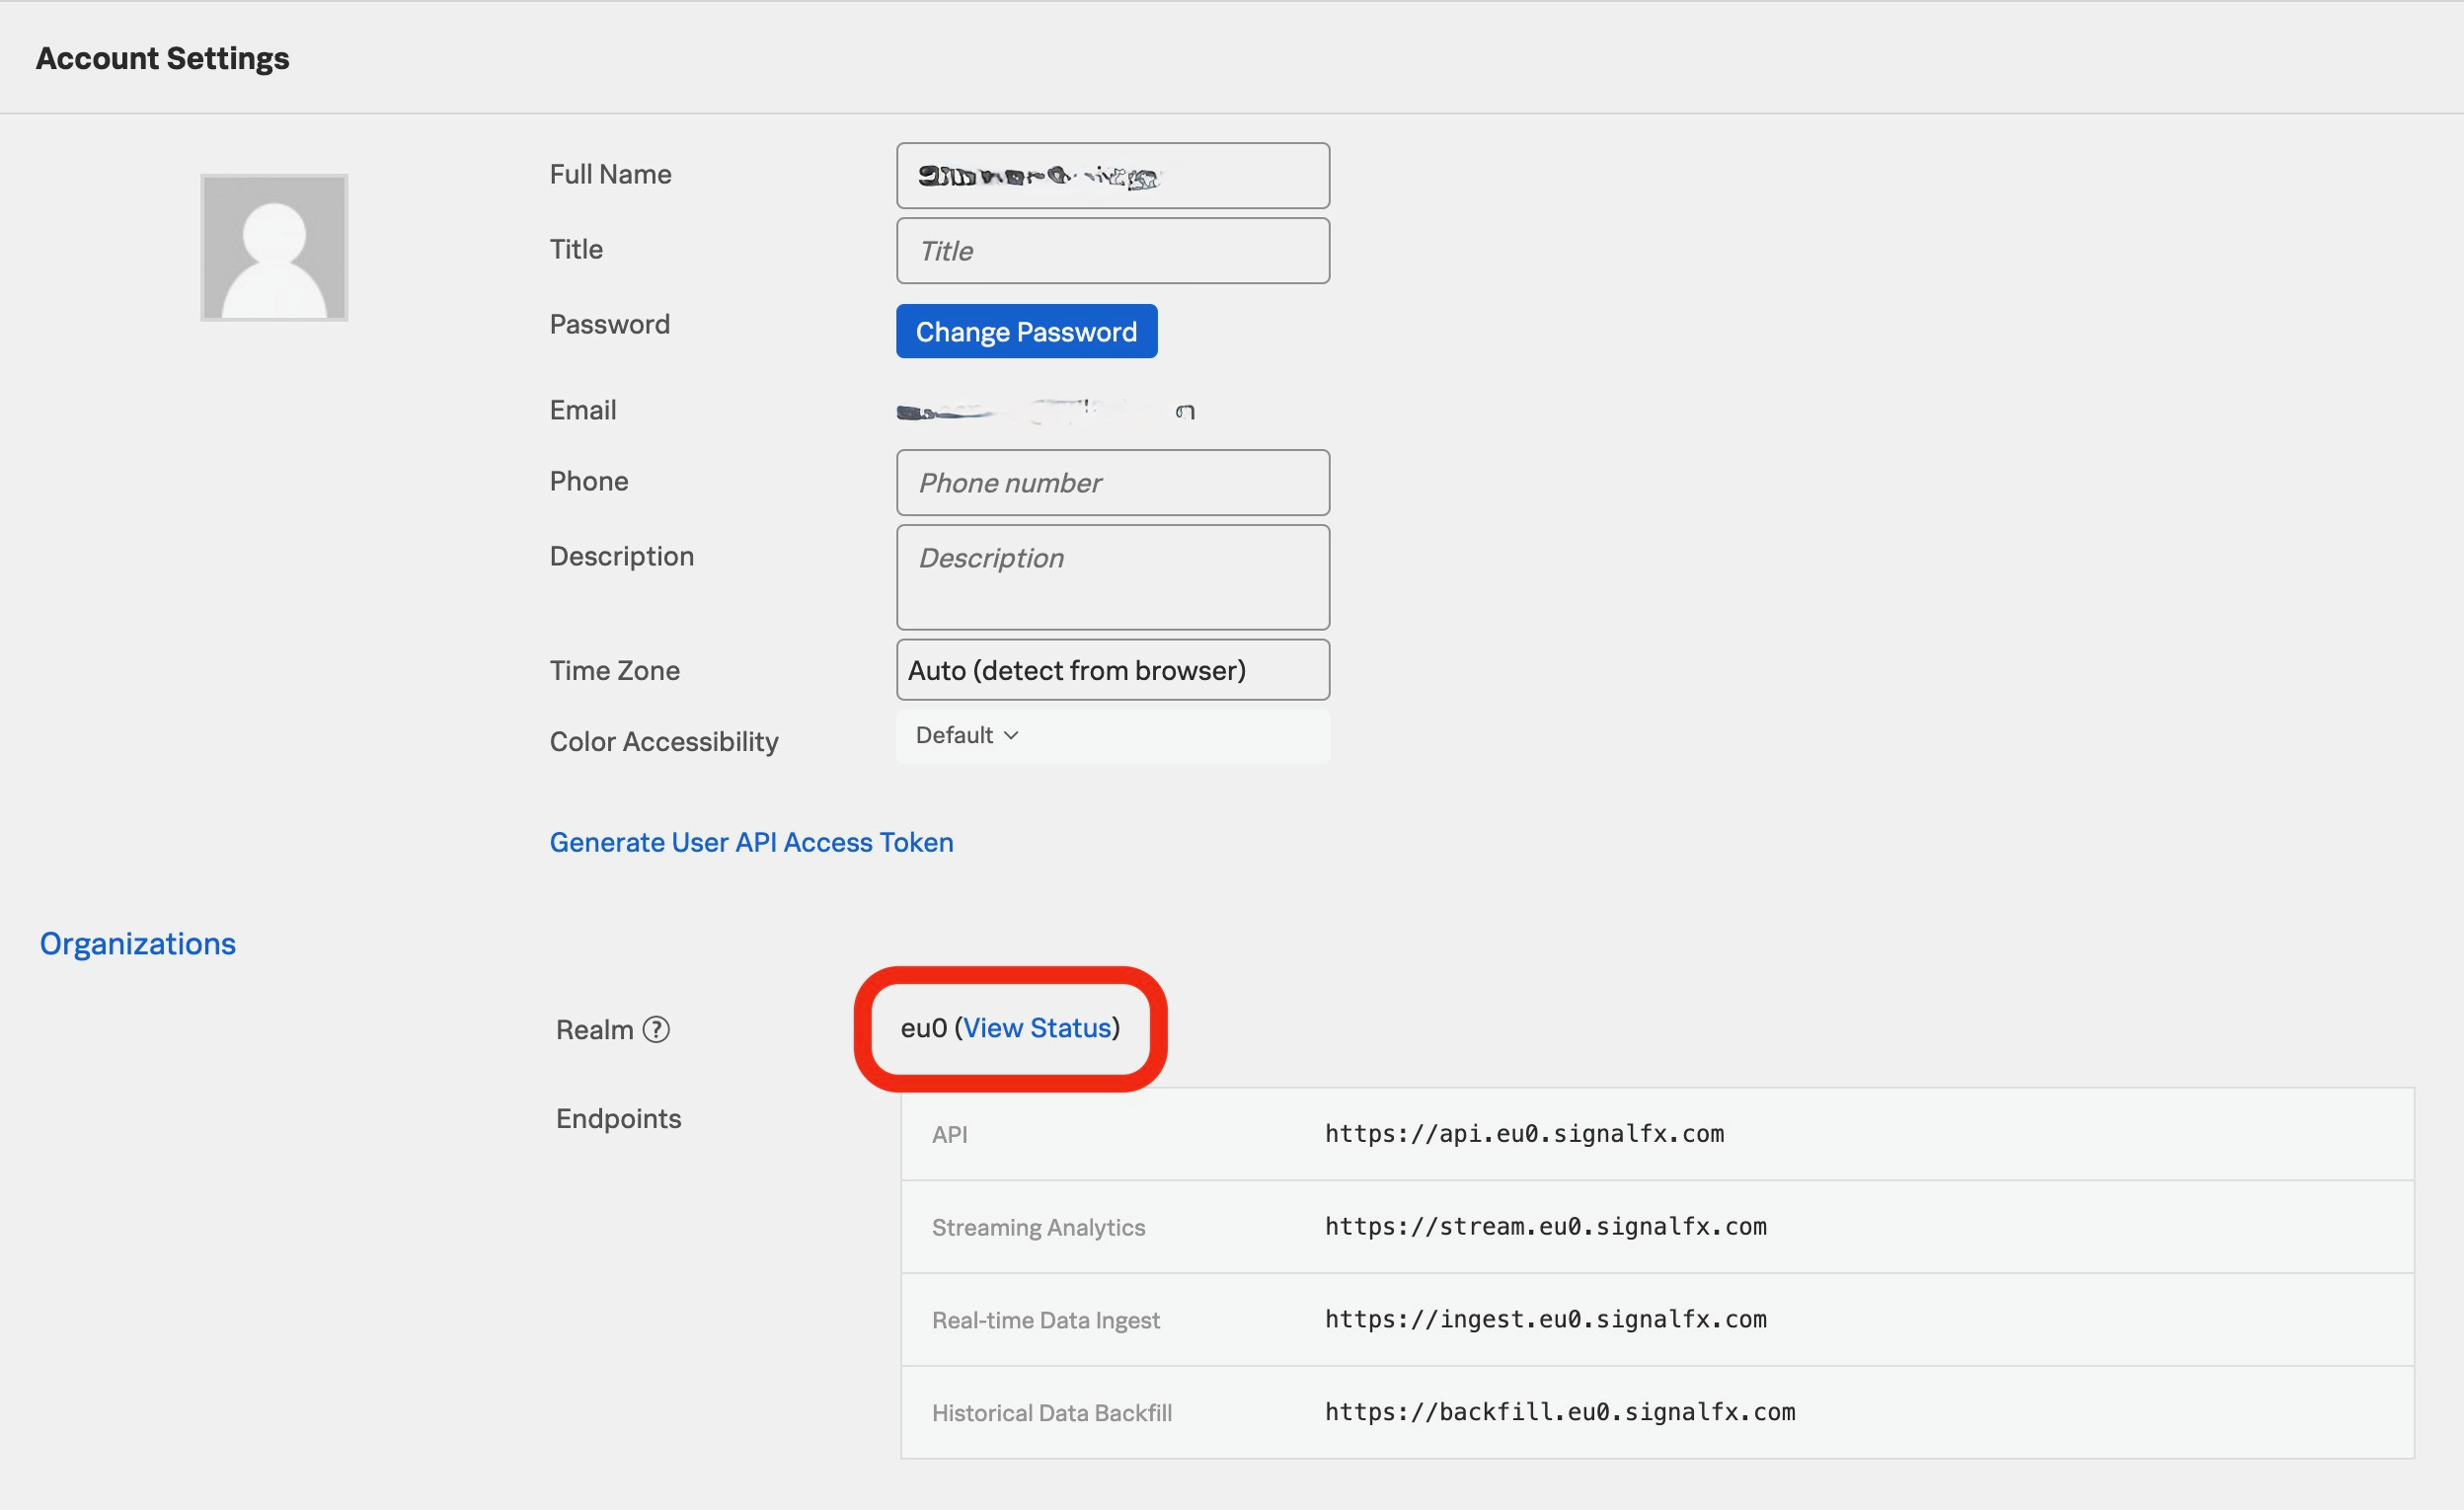This screenshot has width=2464, height=1510.
Task: Open the Time Zone selector
Action: click(1112, 670)
